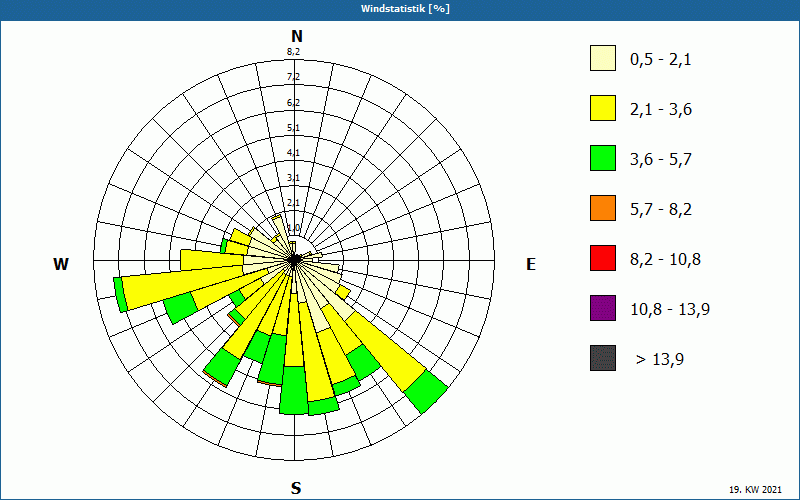Click the 5,1 radial axis value
The image size is (800, 500).
293,128
